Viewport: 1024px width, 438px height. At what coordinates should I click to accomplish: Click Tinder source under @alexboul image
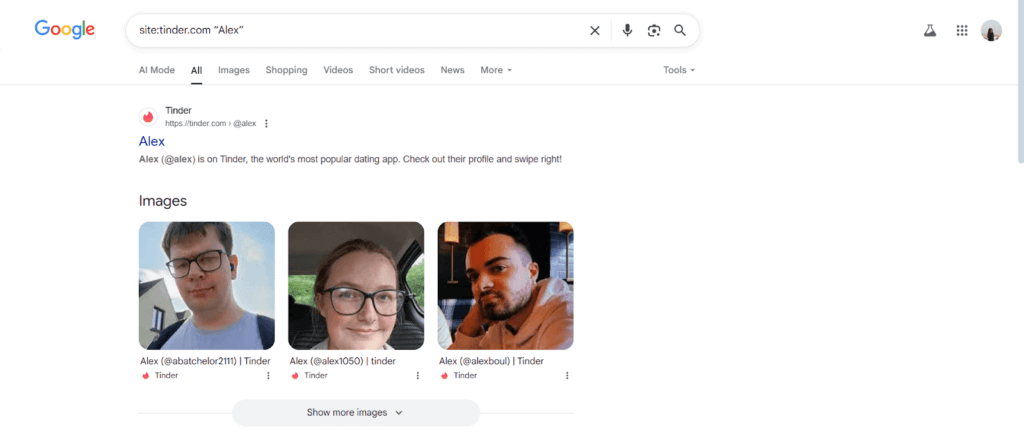pyautogui.click(x=459, y=375)
